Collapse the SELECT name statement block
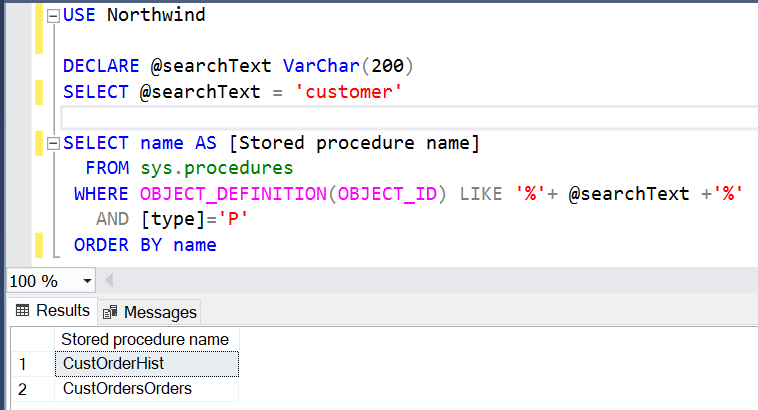The width and height of the screenshot is (758, 410). [x=53, y=143]
